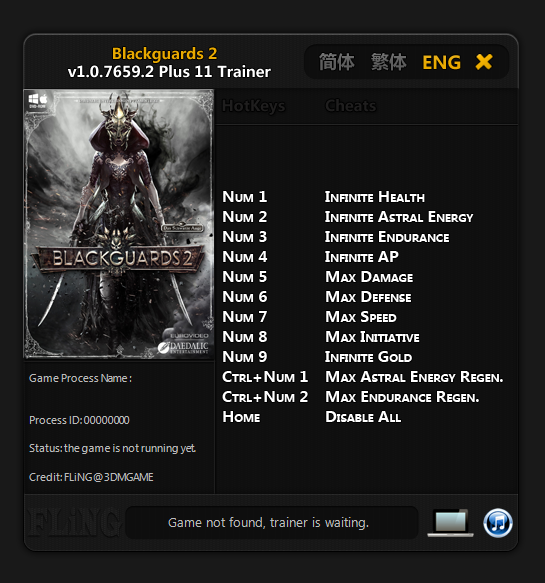The width and height of the screenshot is (545, 583).
Task: Select the Infinite Endurance cheat
Action: tap(387, 237)
